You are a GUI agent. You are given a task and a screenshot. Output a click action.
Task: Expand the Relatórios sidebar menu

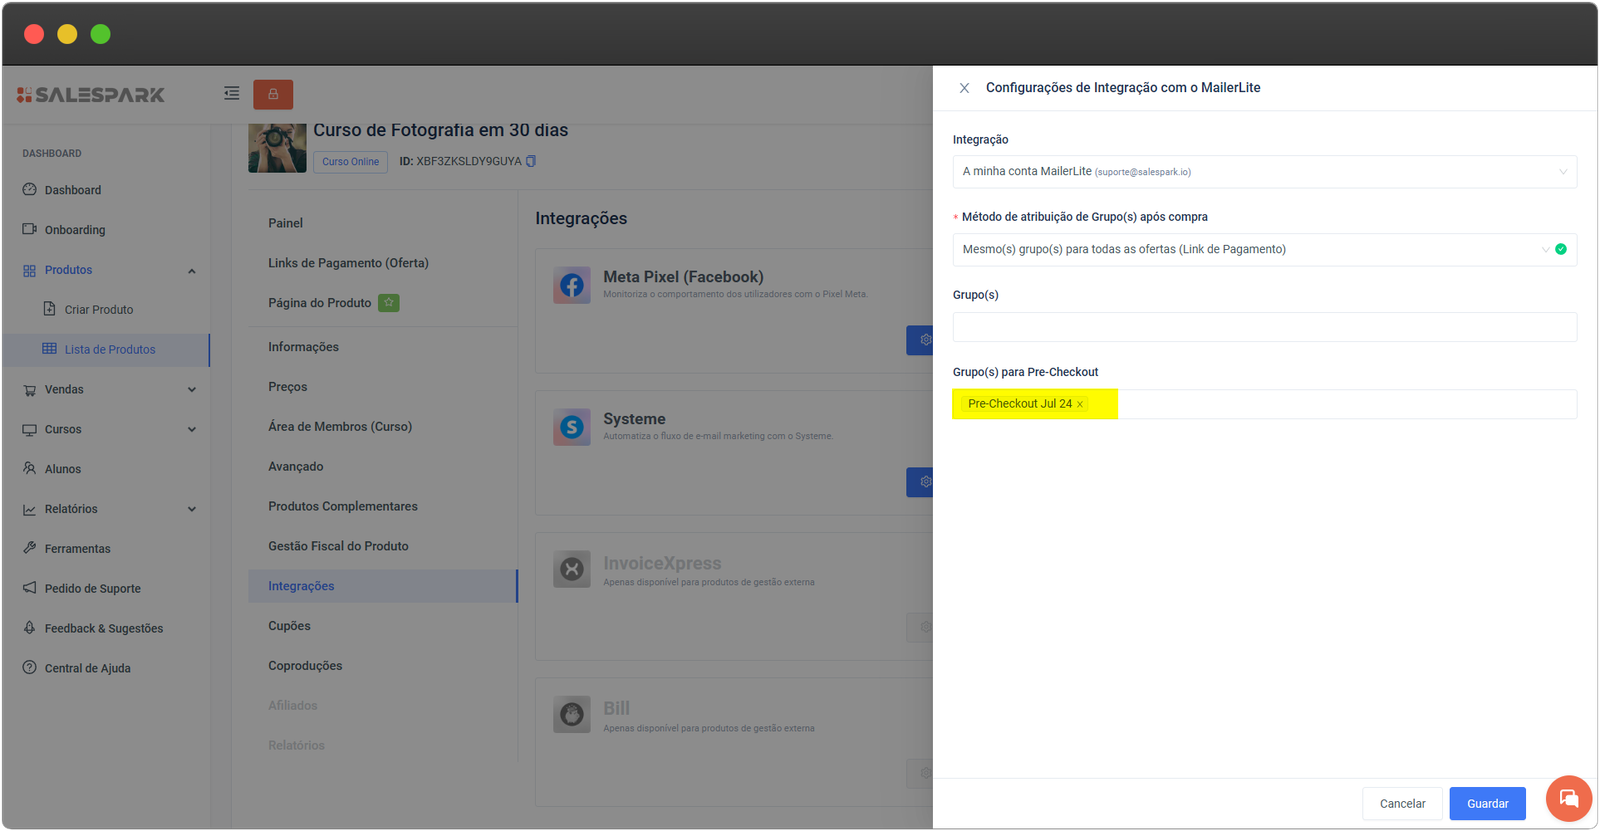[191, 509]
